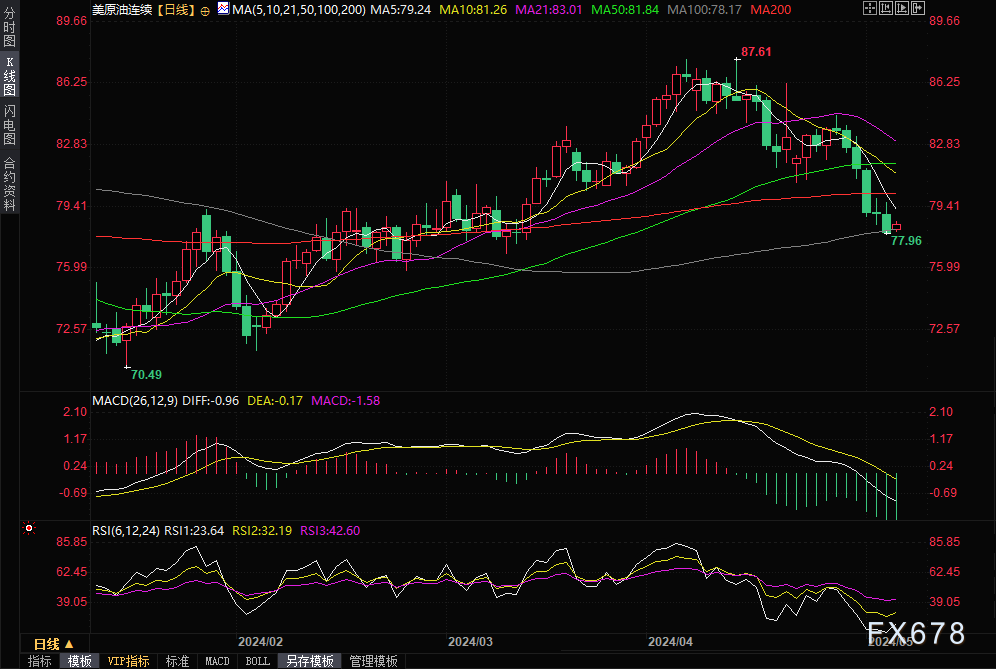Toggle the VIP指标 option
The image size is (996, 669).
(129, 661)
